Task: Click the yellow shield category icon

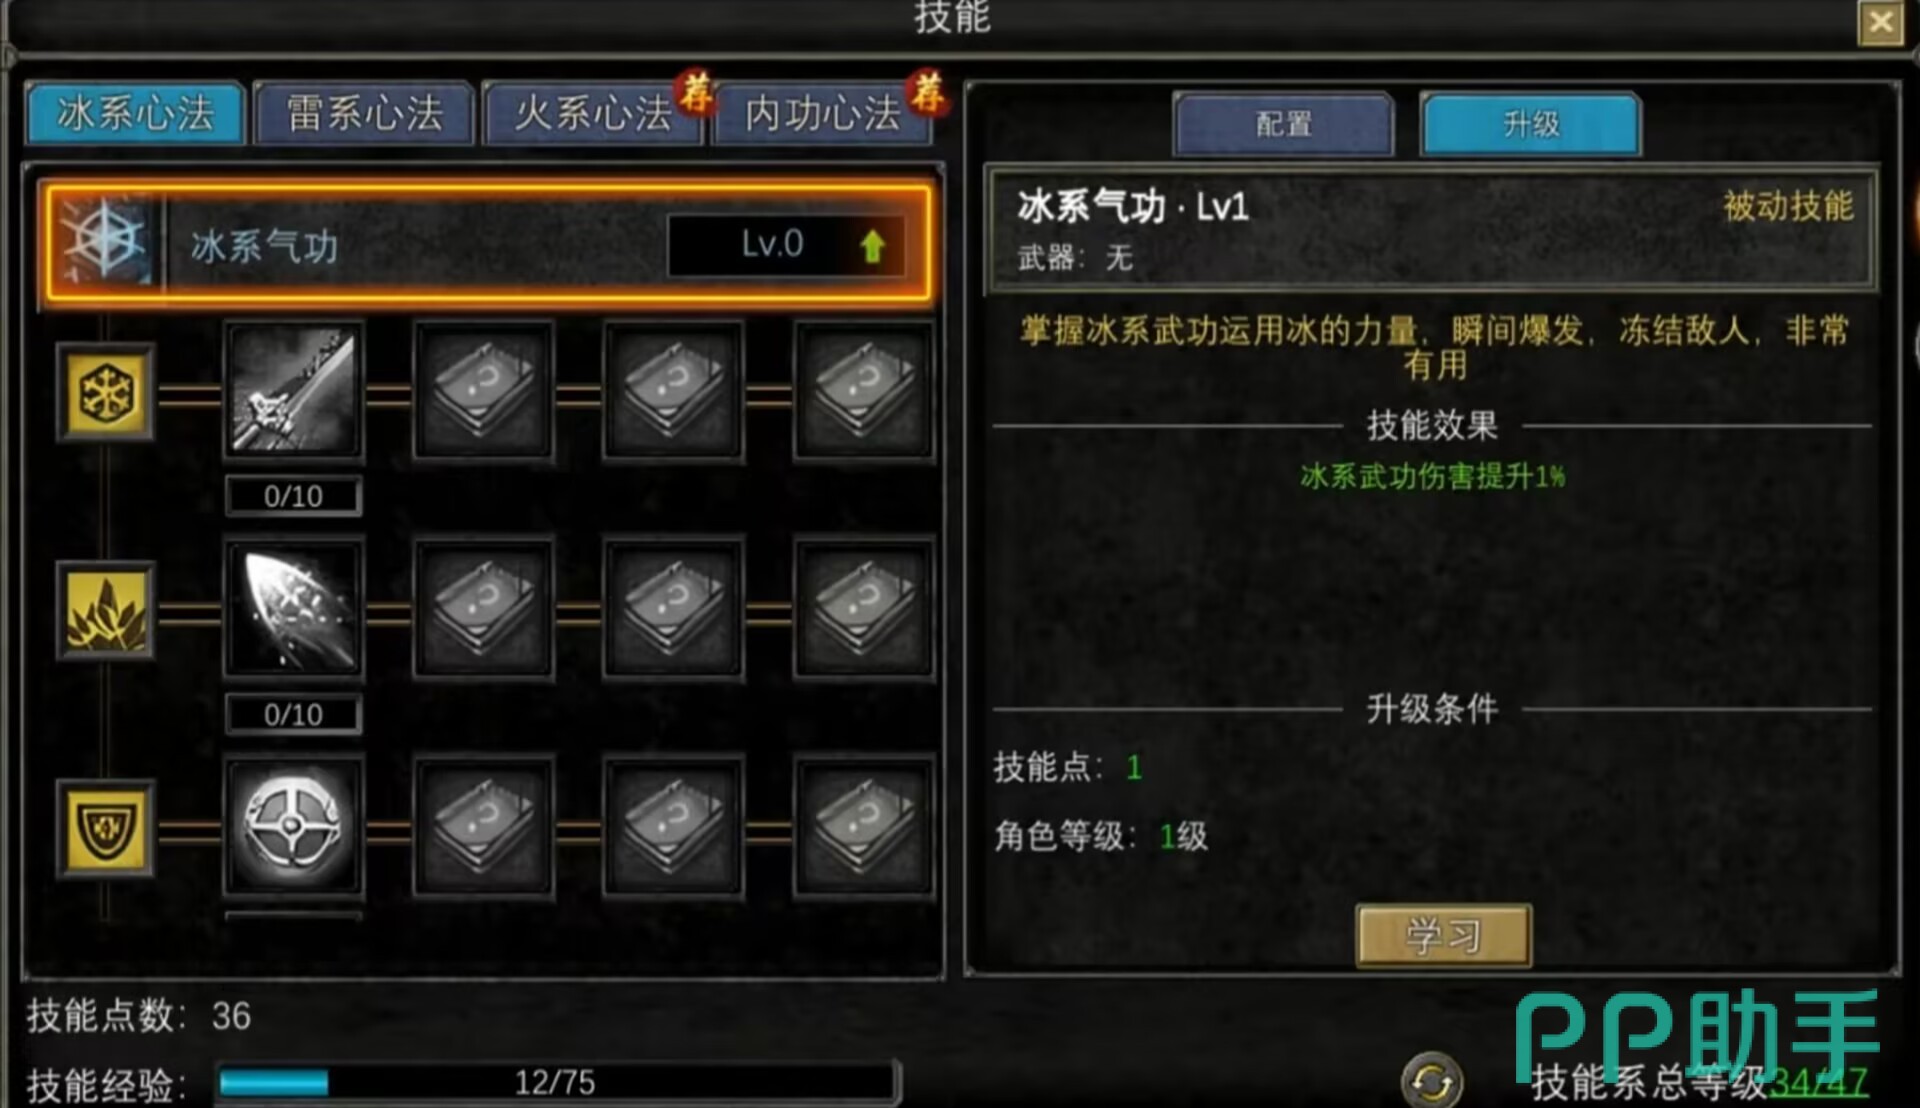Action: pyautogui.click(x=105, y=828)
